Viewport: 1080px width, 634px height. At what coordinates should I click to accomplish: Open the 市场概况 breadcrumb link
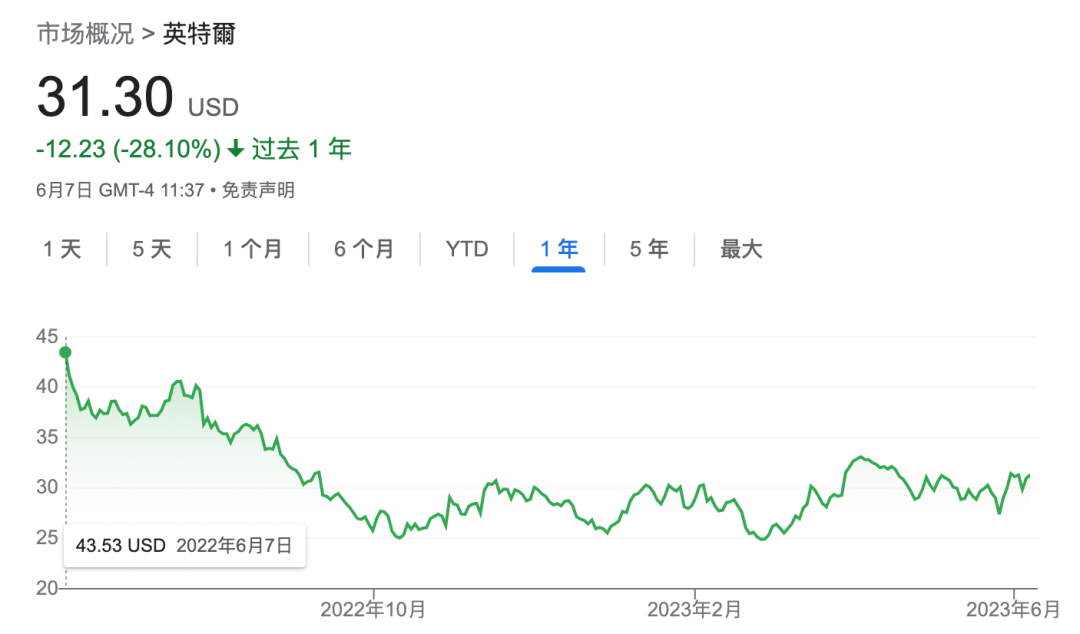click(x=85, y=34)
